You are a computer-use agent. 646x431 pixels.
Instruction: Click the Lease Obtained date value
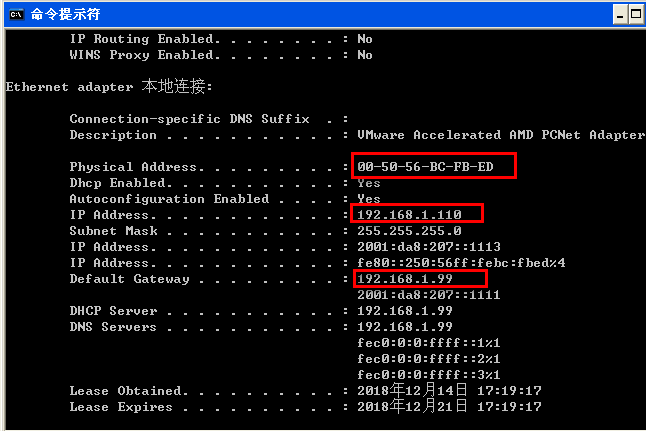click(x=449, y=390)
